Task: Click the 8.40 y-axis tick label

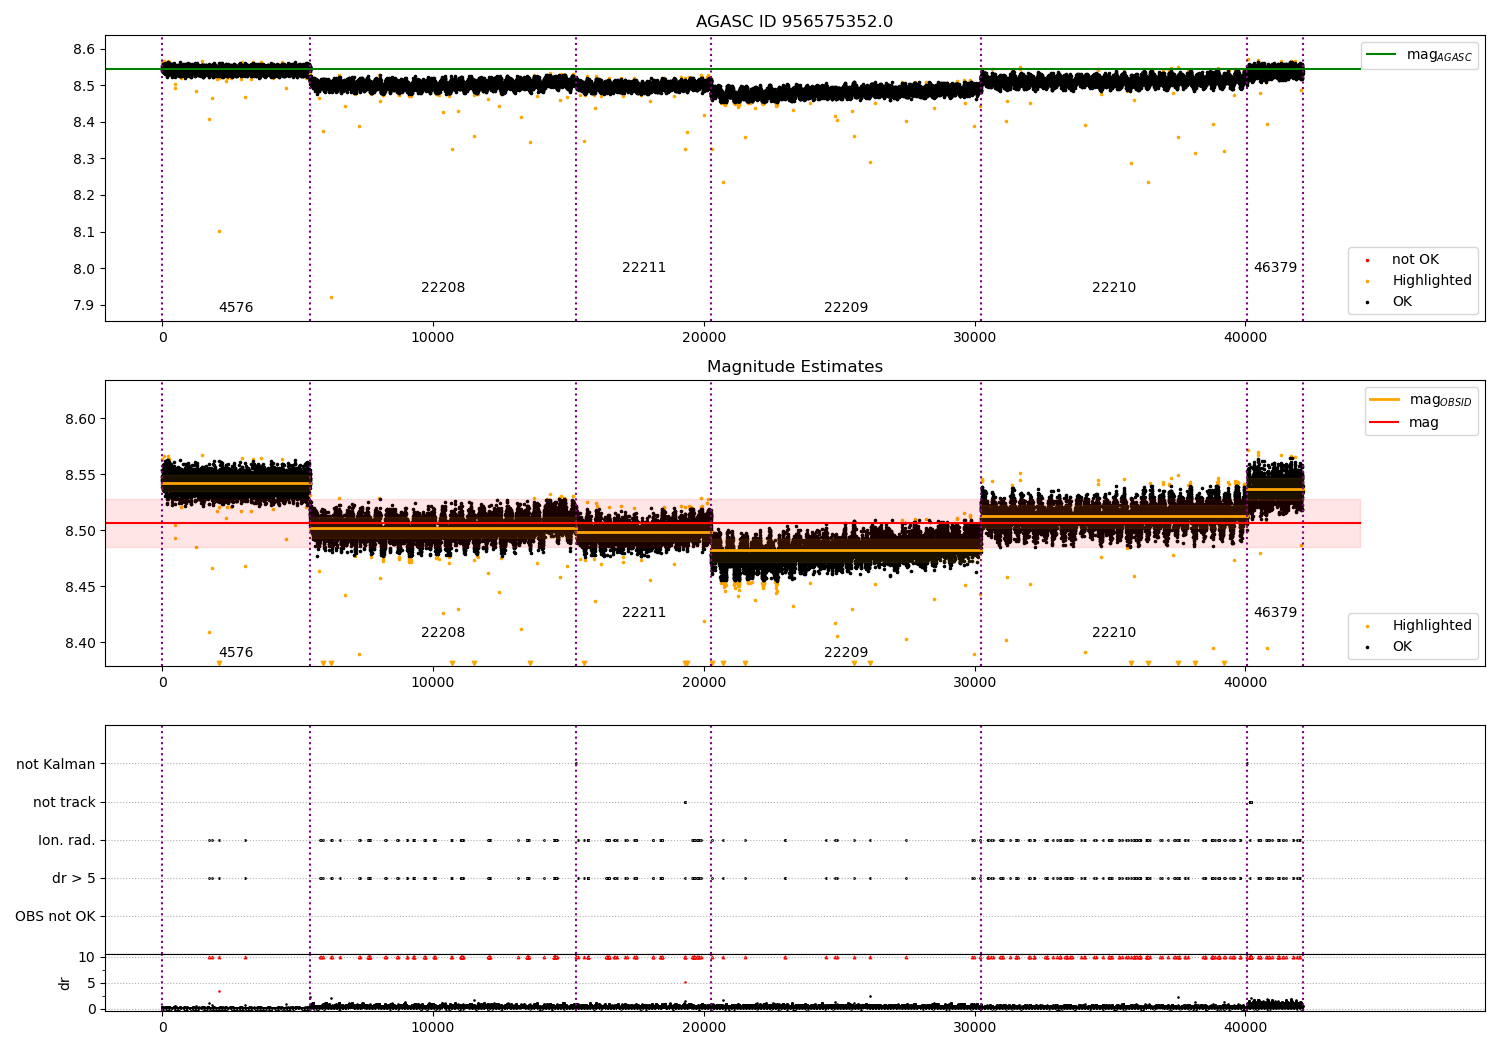Action: (80, 644)
